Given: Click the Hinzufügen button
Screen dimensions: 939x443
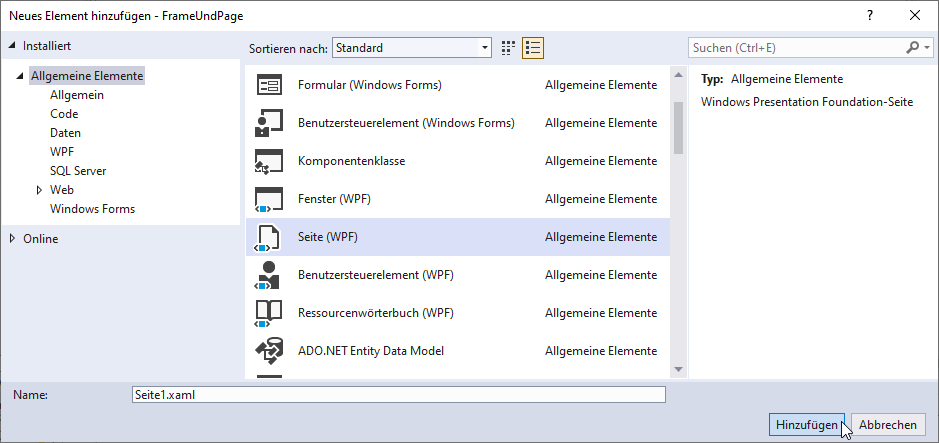Looking at the screenshot, I should (806, 425).
